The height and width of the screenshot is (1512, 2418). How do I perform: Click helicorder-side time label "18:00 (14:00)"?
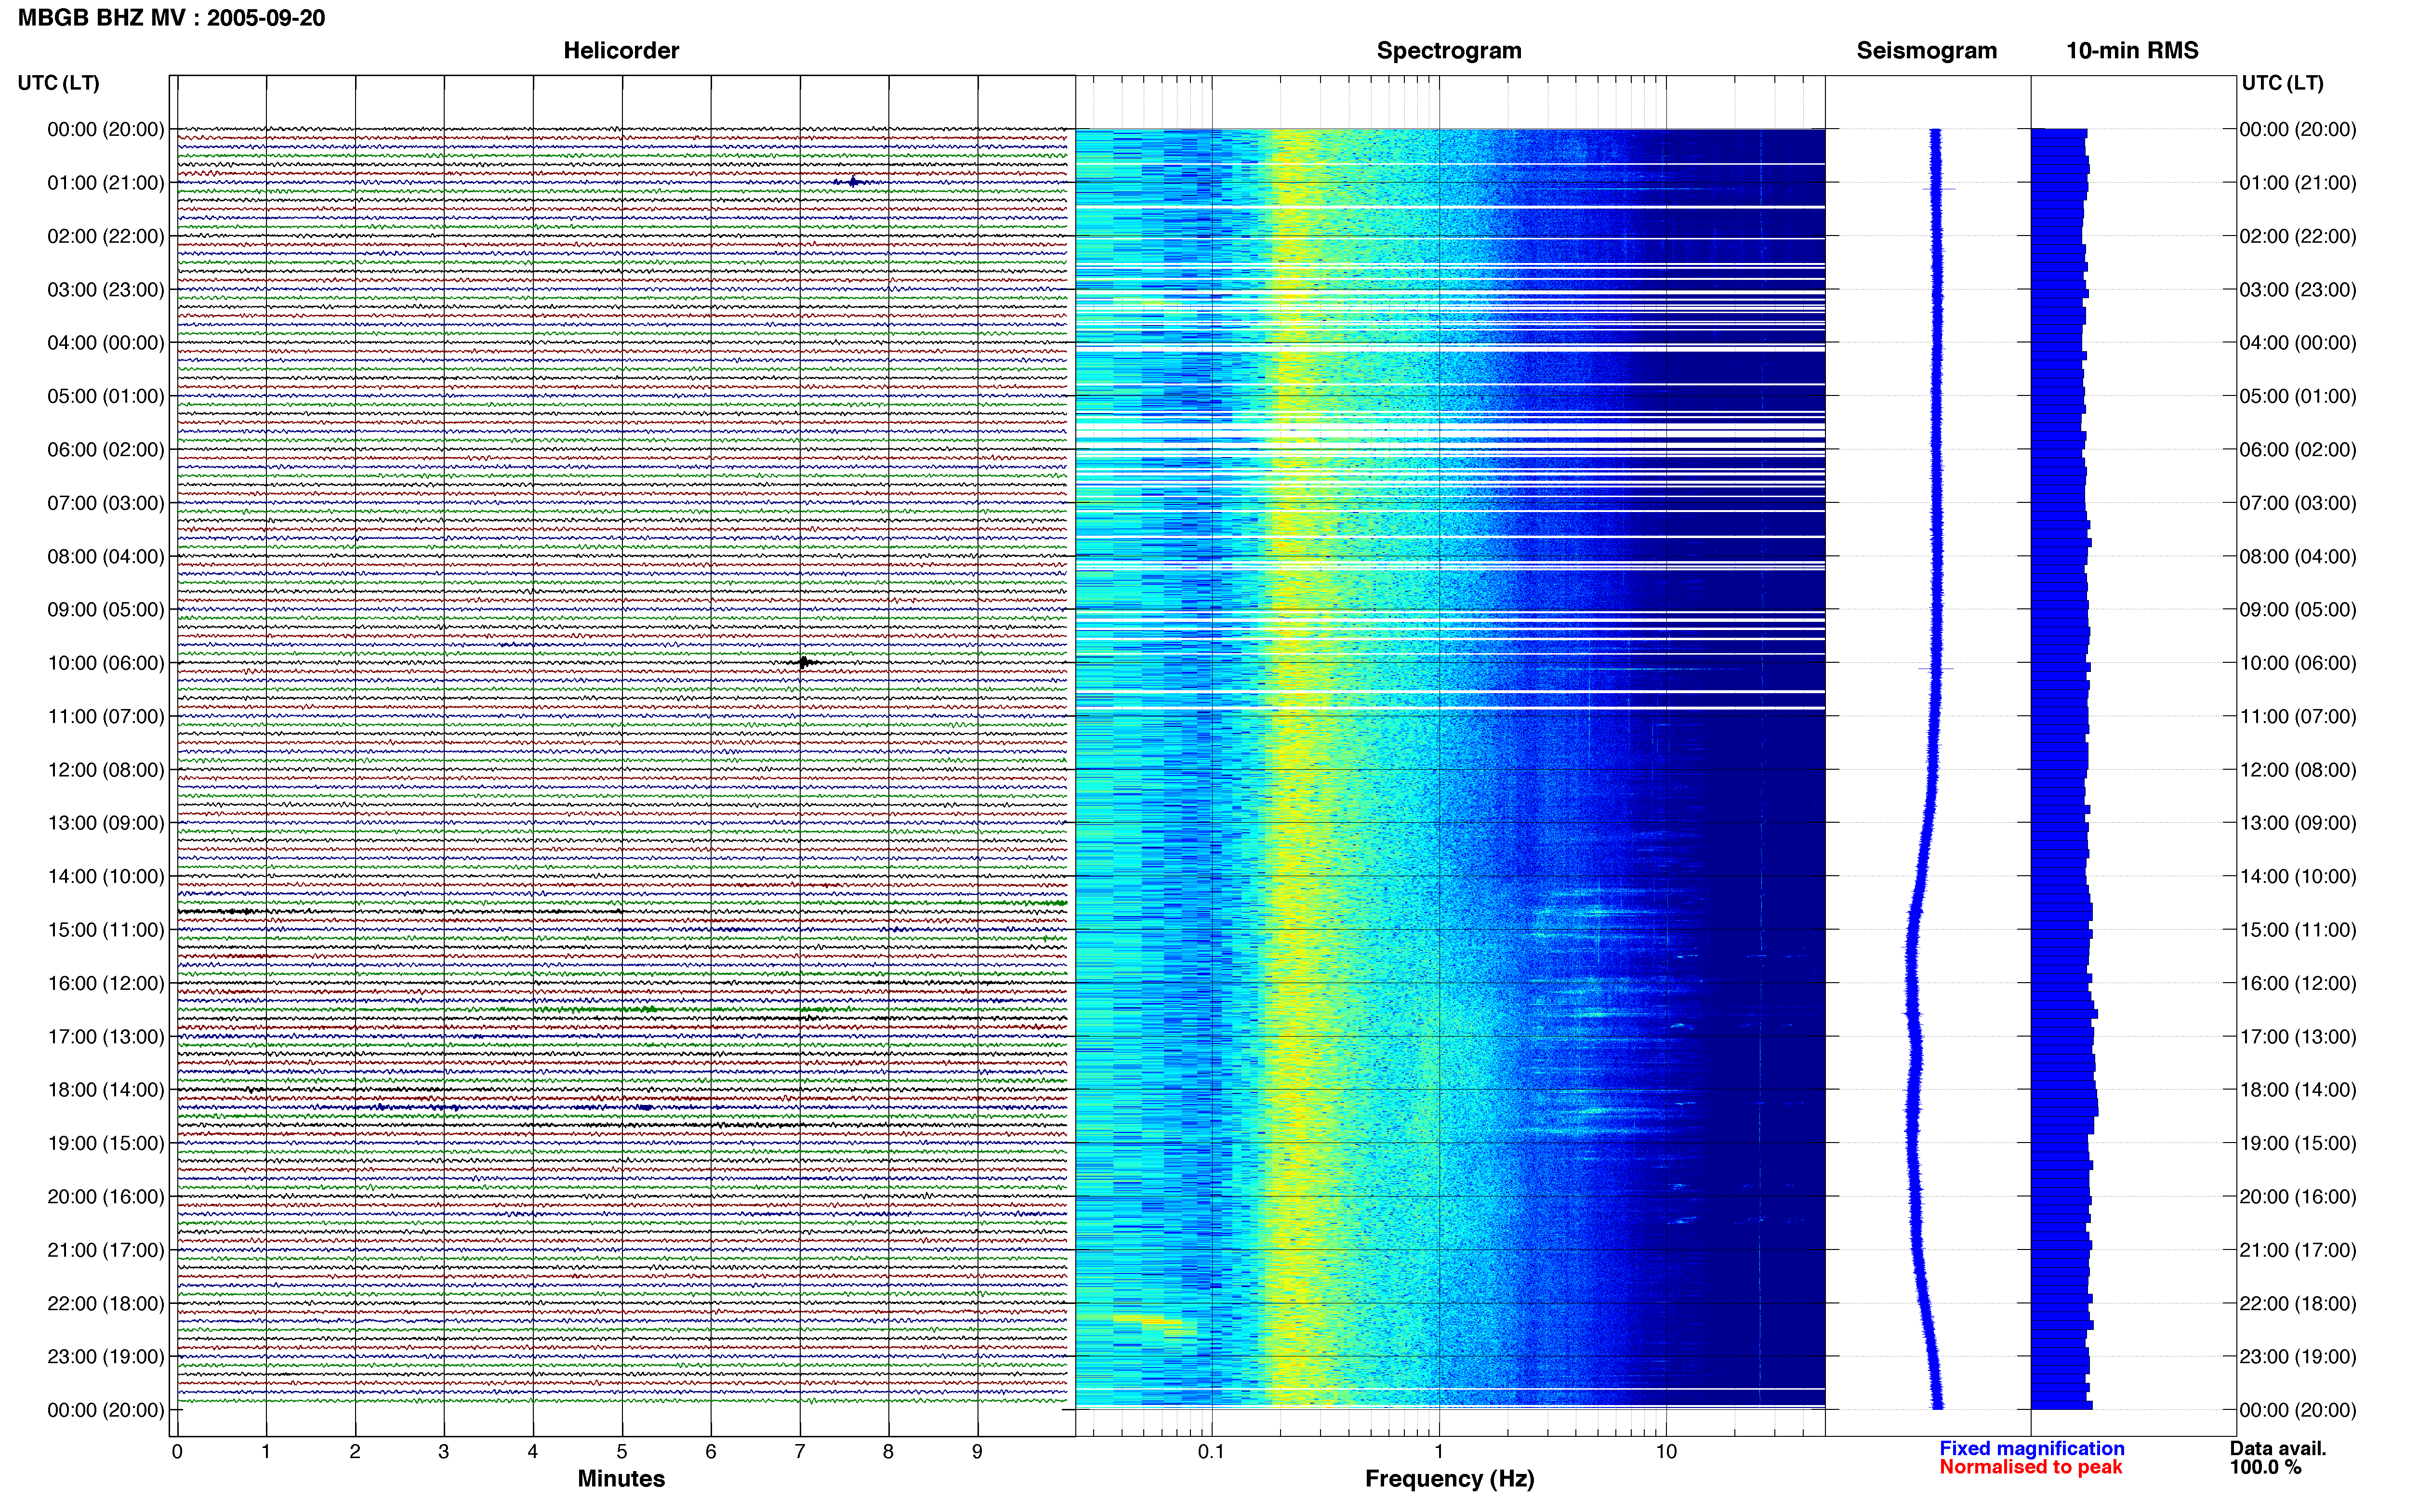(106, 1090)
